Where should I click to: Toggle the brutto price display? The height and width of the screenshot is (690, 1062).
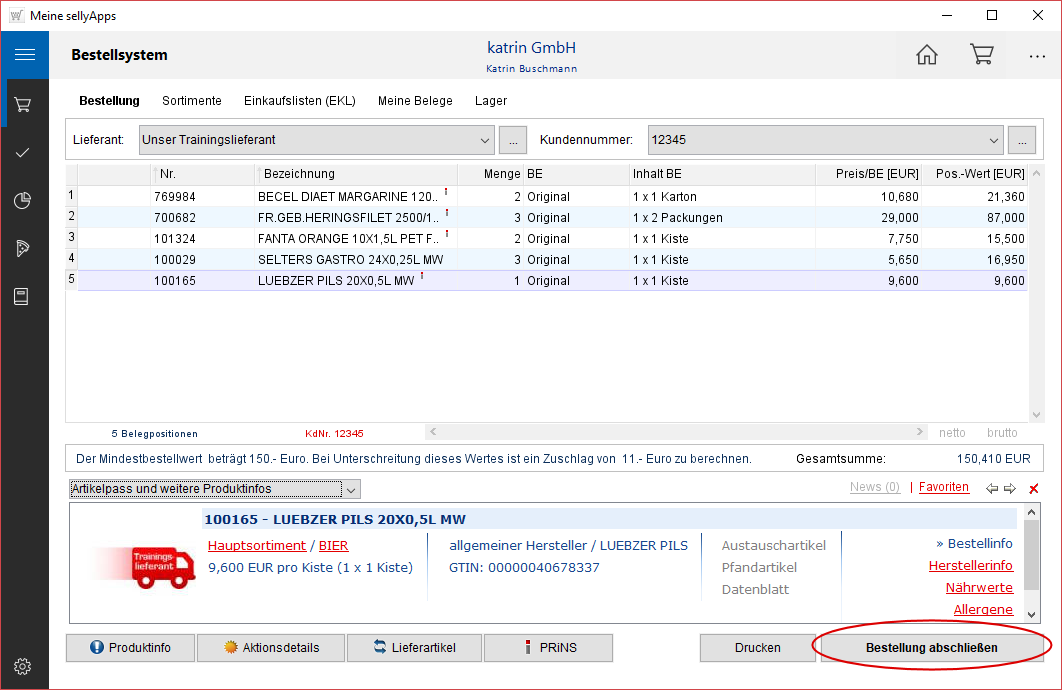pos(1002,433)
